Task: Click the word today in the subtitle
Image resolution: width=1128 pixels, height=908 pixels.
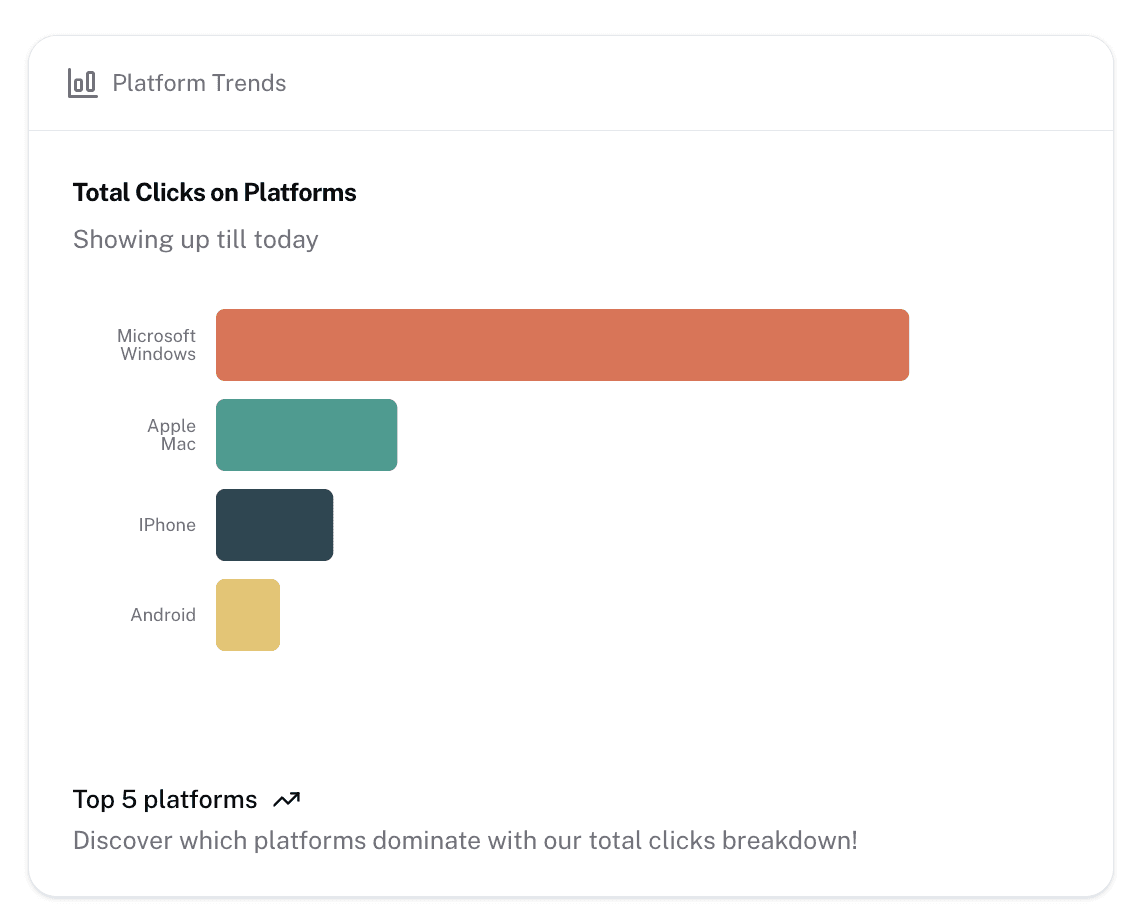Action: coord(286,240)
